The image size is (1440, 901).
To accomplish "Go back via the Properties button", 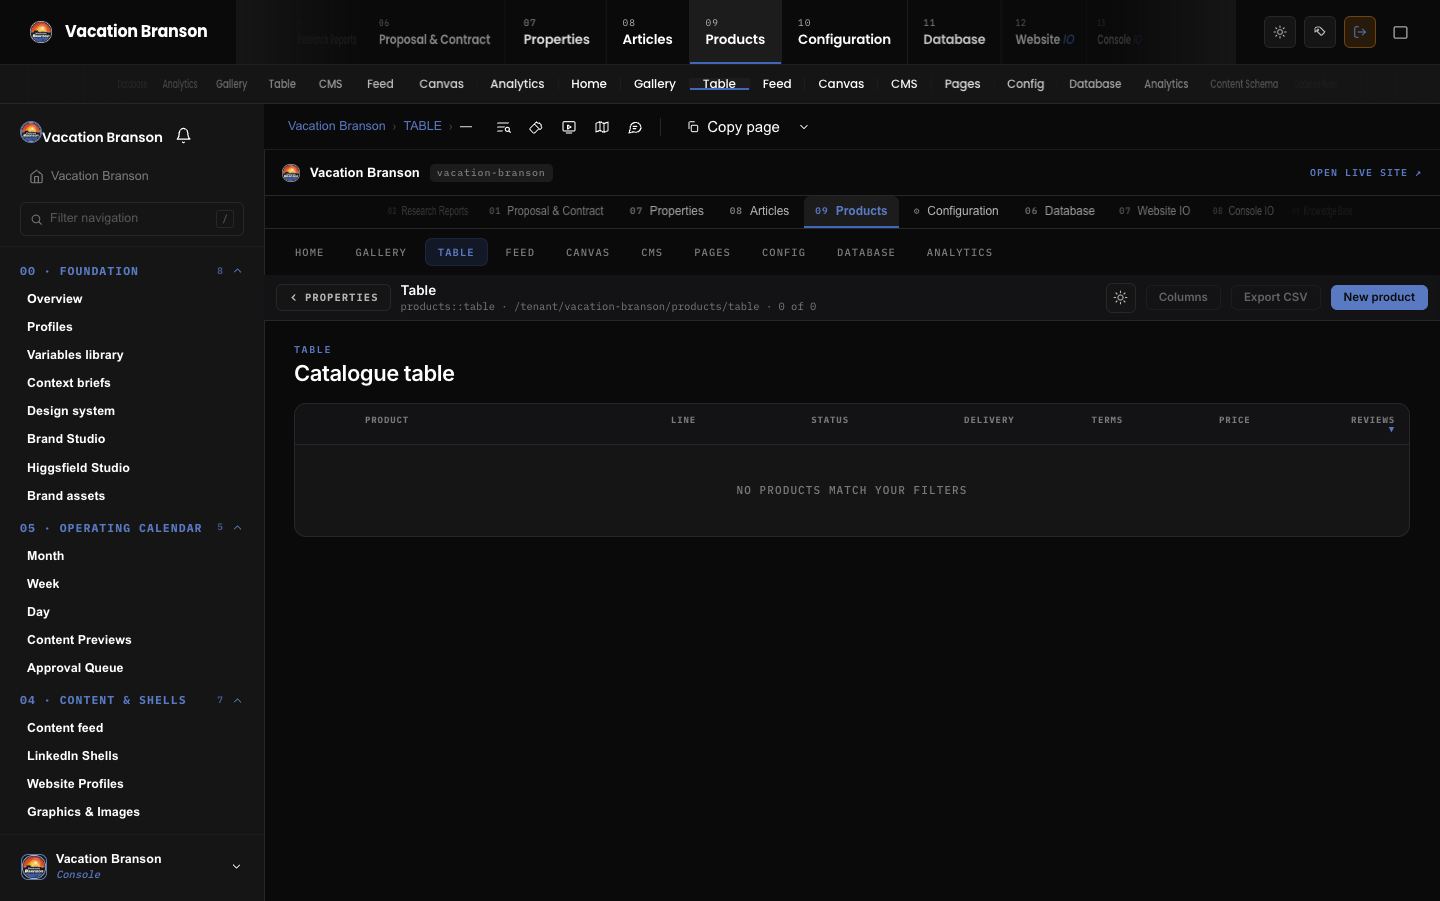I will [333, 297].
